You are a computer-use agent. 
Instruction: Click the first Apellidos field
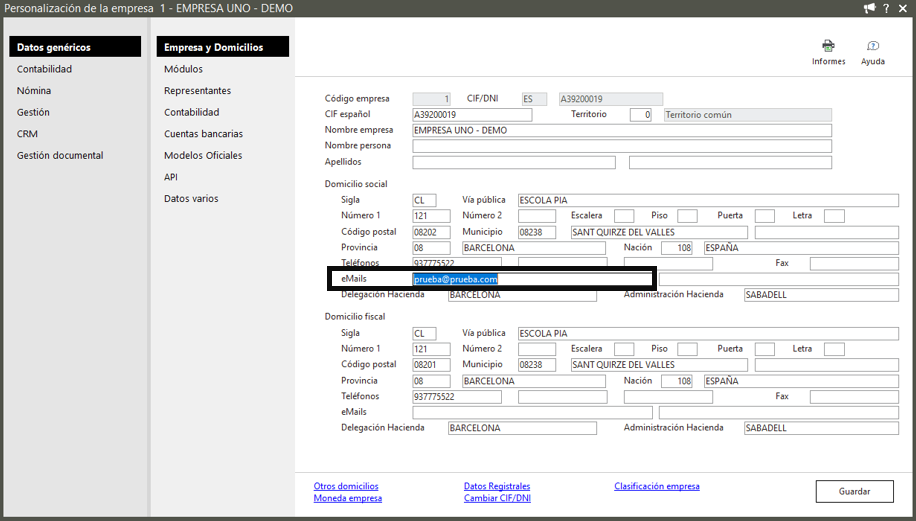(x=514, y=162)
